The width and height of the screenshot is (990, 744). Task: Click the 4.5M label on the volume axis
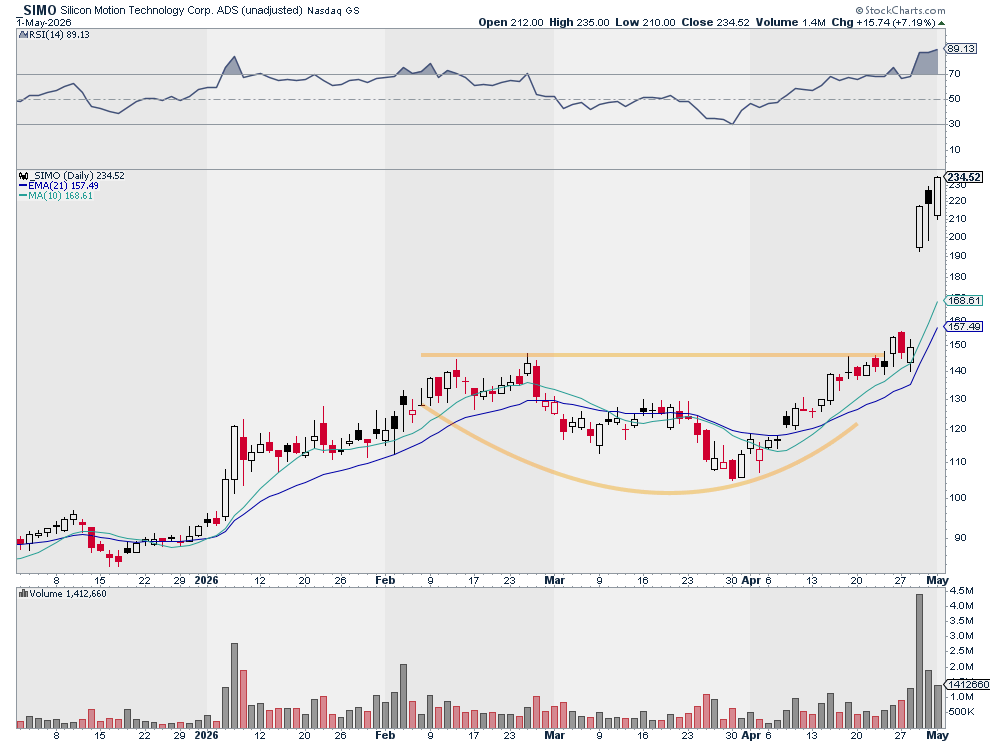961,591
